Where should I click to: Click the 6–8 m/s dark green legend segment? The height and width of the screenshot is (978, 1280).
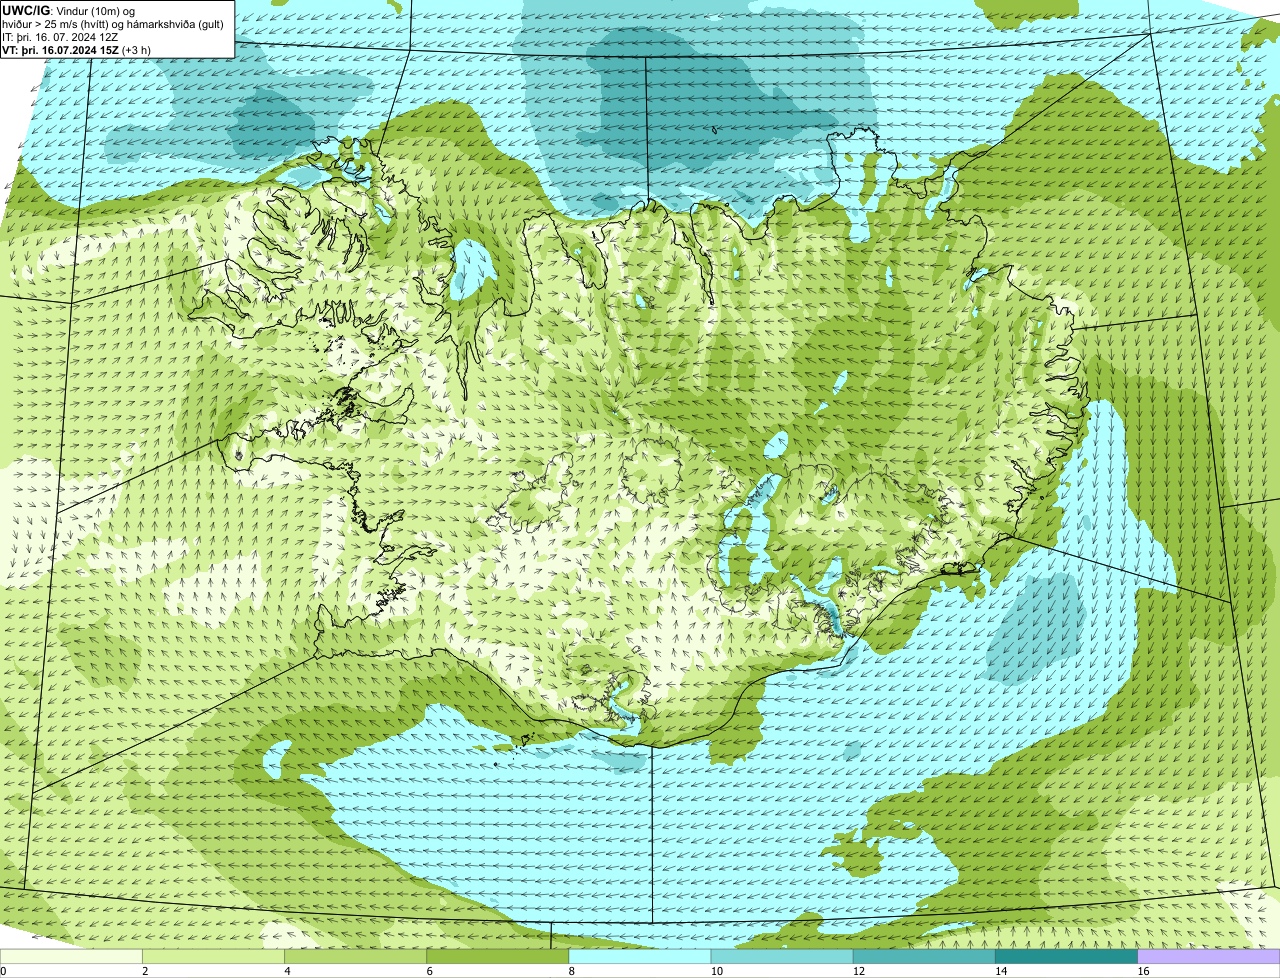(x=498, y=957)
